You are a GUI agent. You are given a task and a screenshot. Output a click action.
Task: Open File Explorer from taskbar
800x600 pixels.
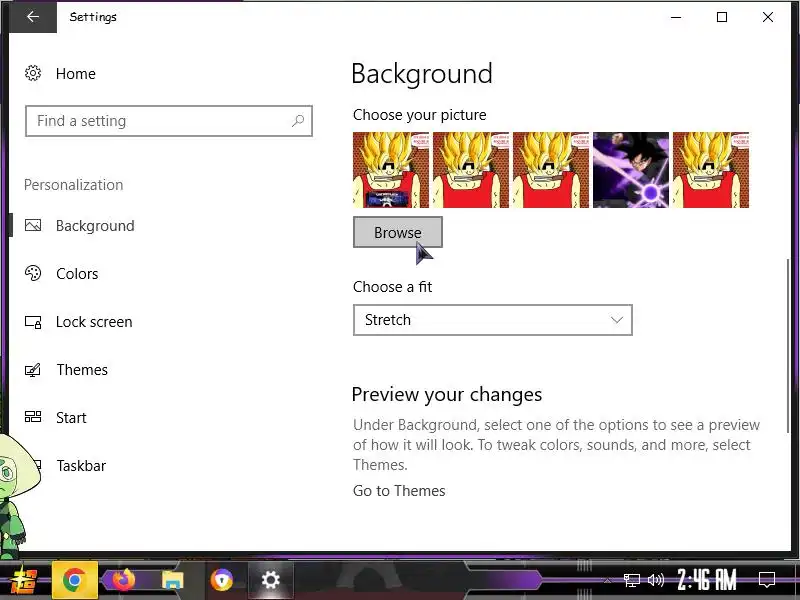172,580
